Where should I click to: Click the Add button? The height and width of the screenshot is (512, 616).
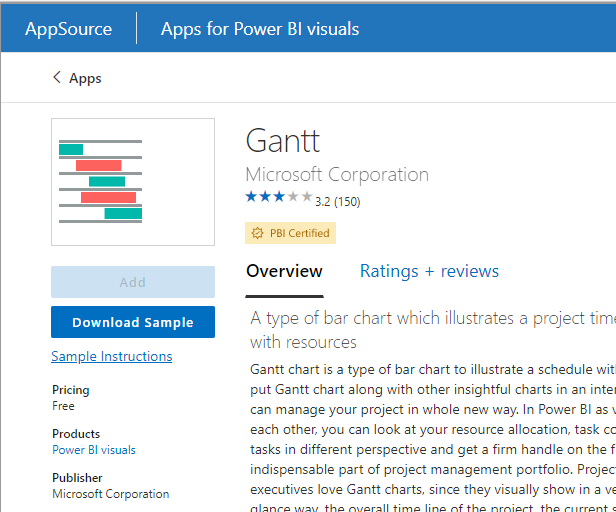coord(133,282)
